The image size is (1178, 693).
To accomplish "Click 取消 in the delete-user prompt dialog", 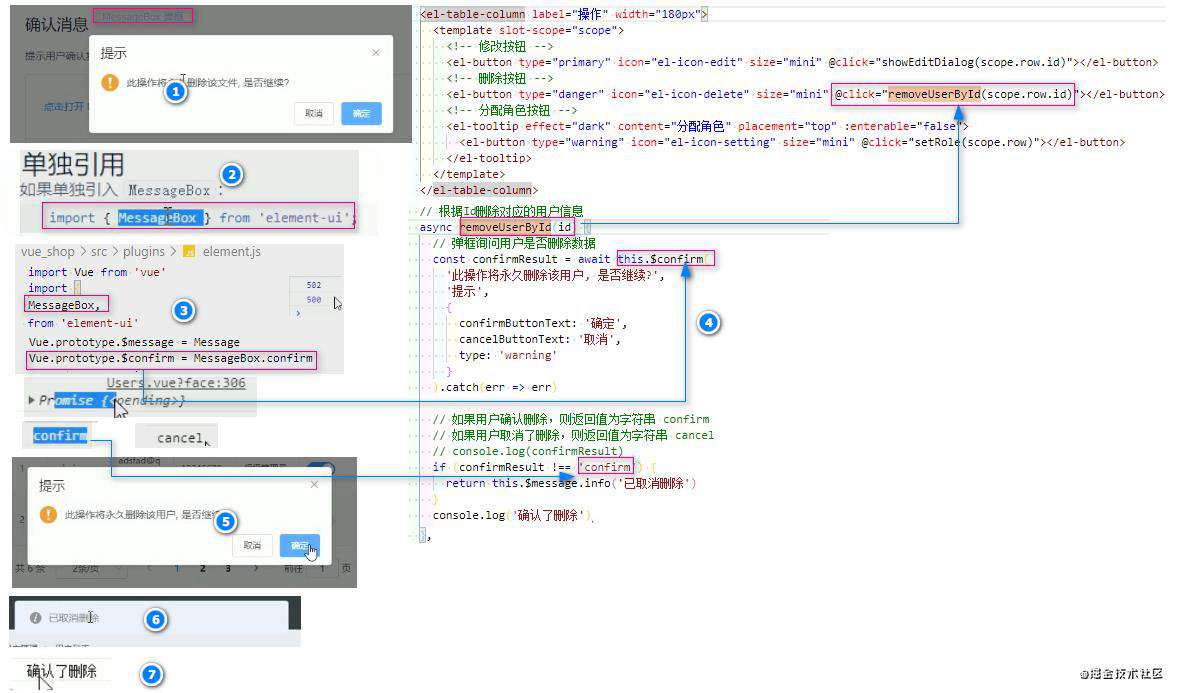I will [x=252, y=546].
